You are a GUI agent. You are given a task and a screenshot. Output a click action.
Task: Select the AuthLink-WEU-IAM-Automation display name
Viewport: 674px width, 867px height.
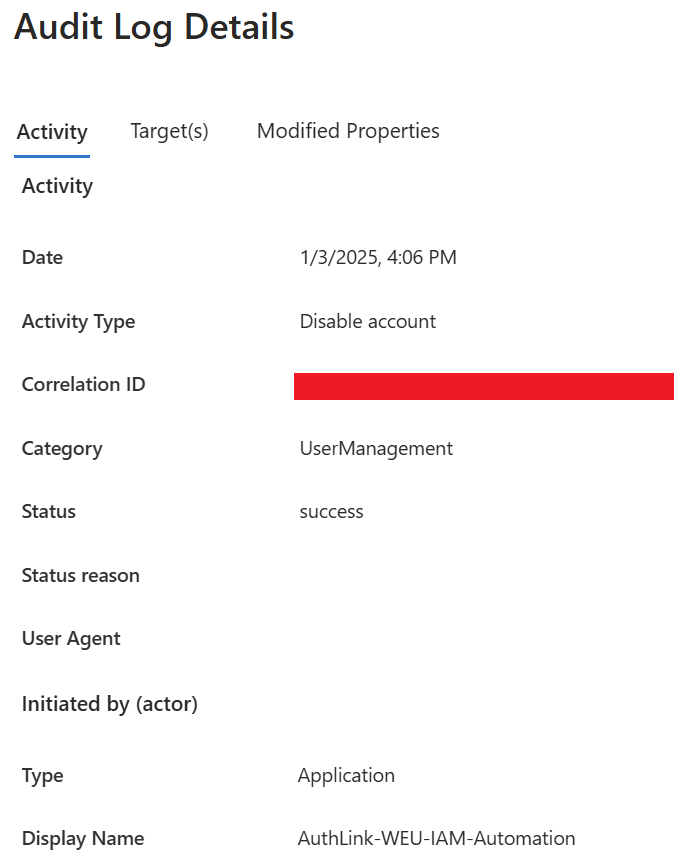pos(436,839)
